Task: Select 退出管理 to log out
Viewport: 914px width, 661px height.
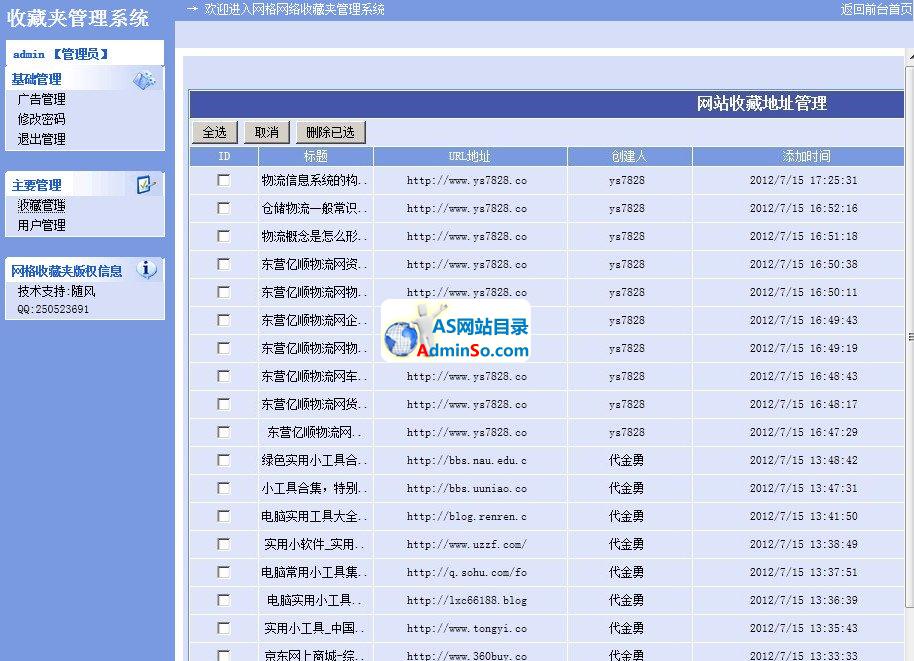Action: [x=41, y=139]
